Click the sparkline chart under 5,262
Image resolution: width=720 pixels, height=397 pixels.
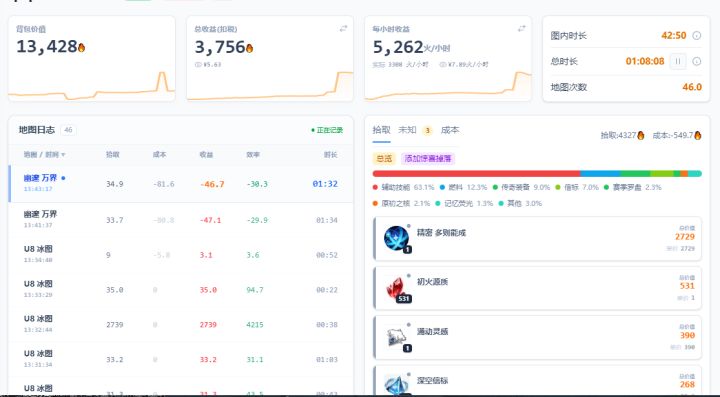click(x=448, y=86)
